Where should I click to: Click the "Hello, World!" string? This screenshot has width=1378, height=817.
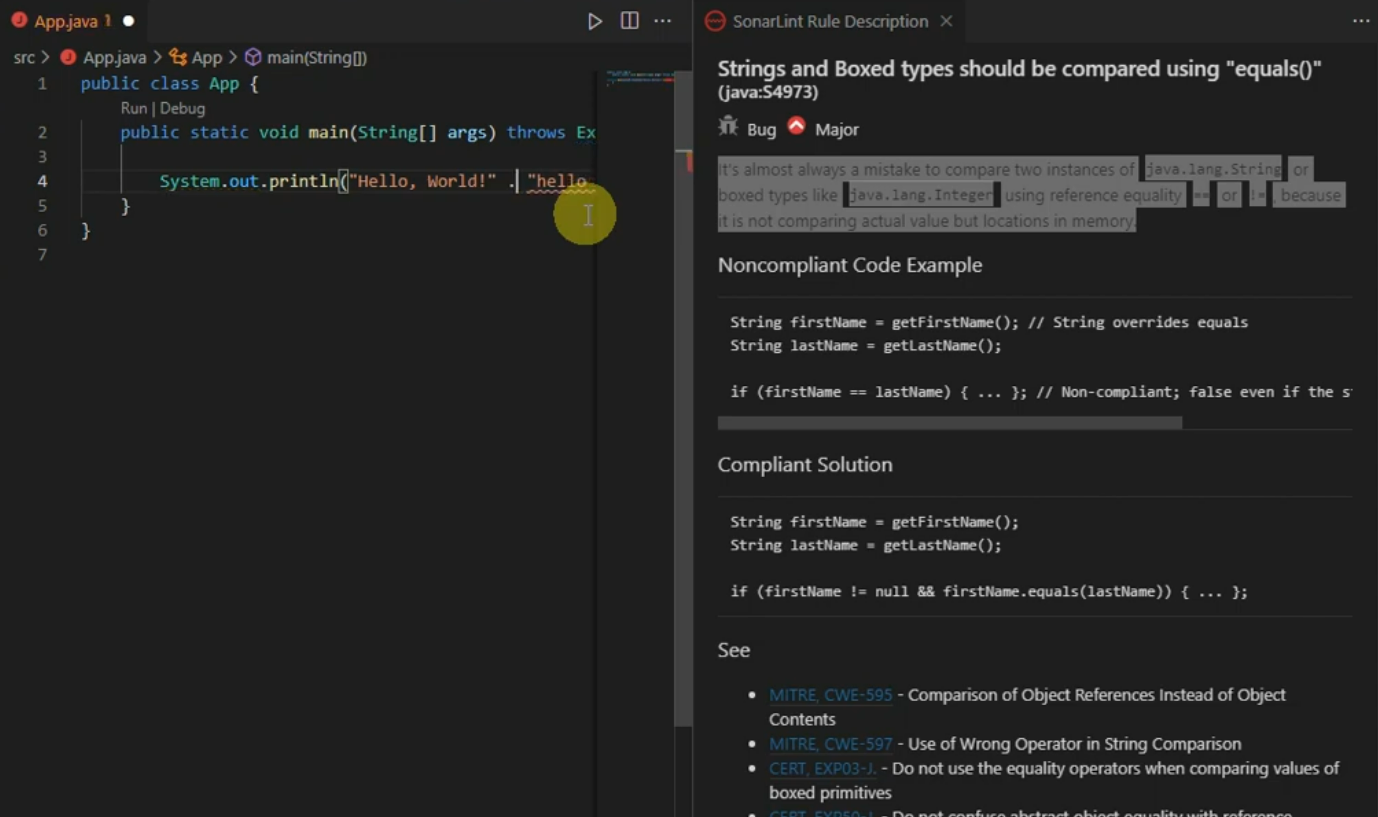pos(423,182)
